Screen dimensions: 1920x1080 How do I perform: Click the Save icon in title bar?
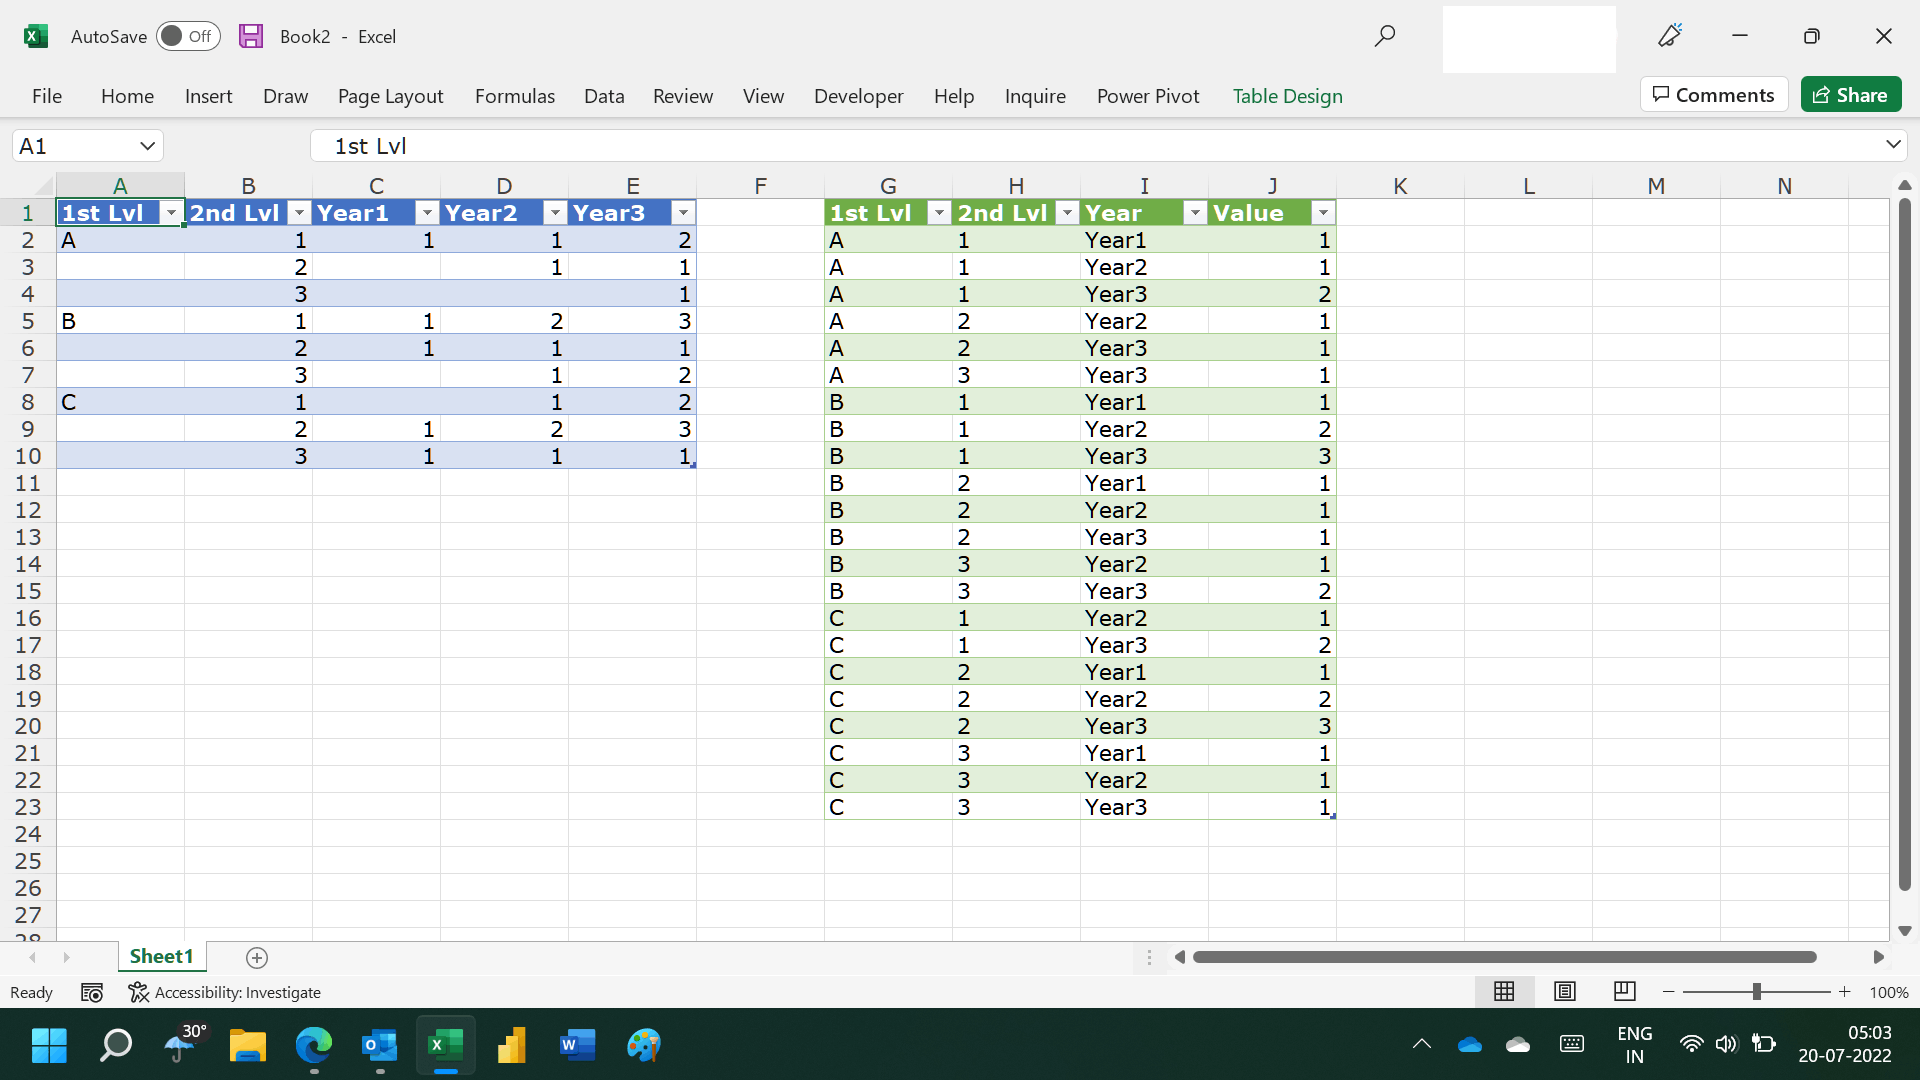(x=251, y=36)
